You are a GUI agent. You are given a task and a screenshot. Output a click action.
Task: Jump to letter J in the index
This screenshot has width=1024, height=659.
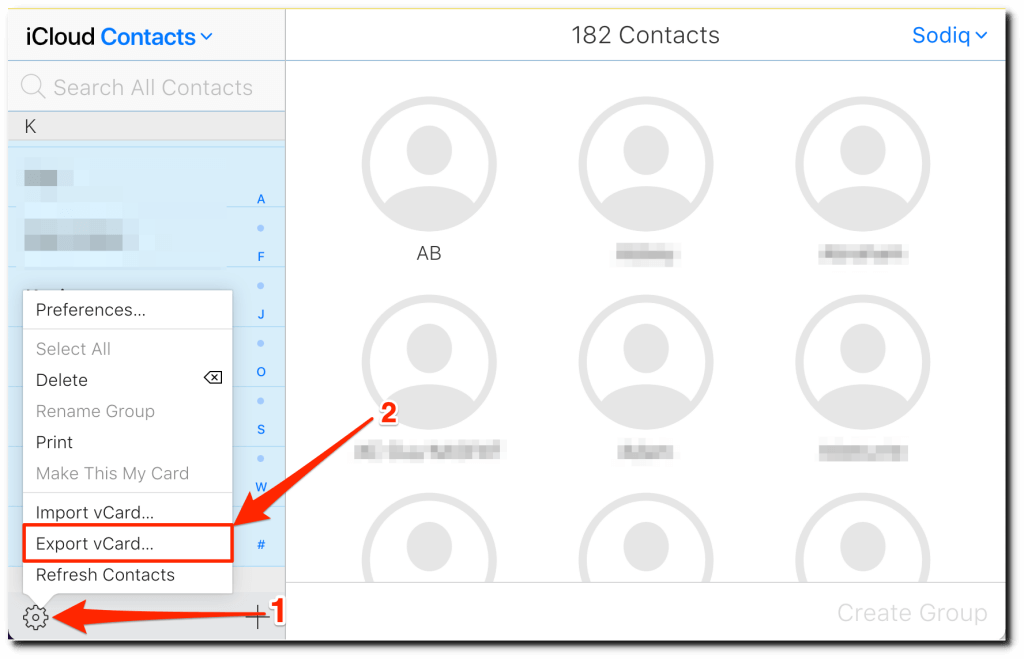pos(261,314)
